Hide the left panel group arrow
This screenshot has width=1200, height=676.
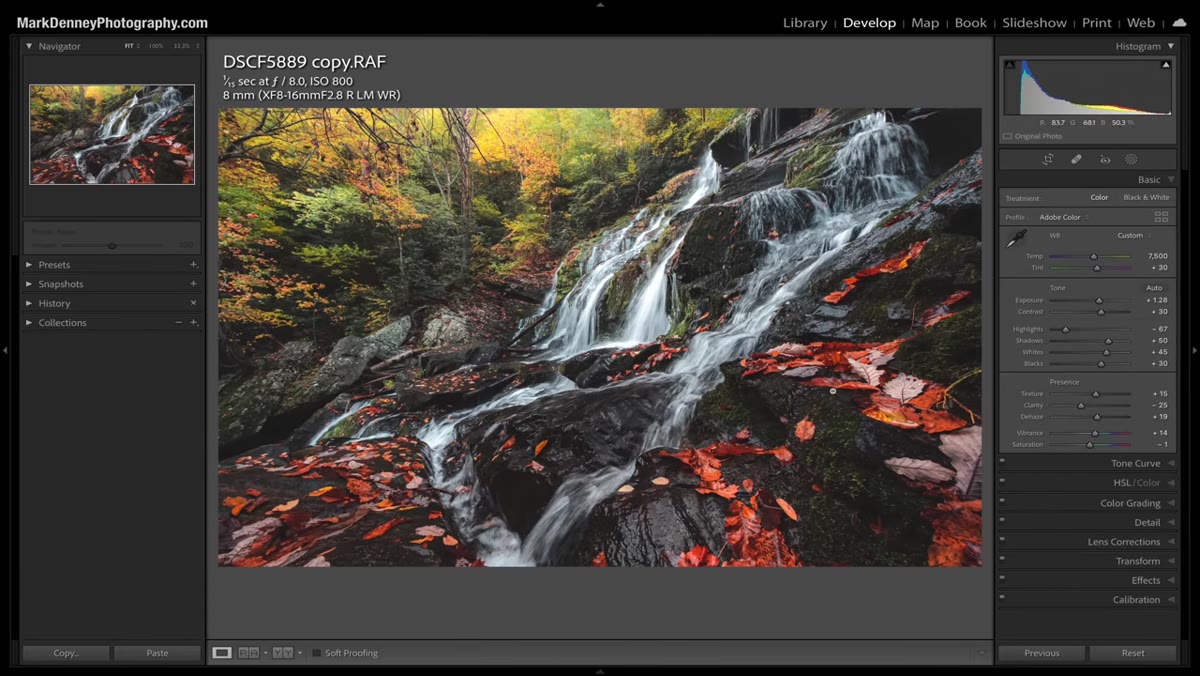pos(5,350)
